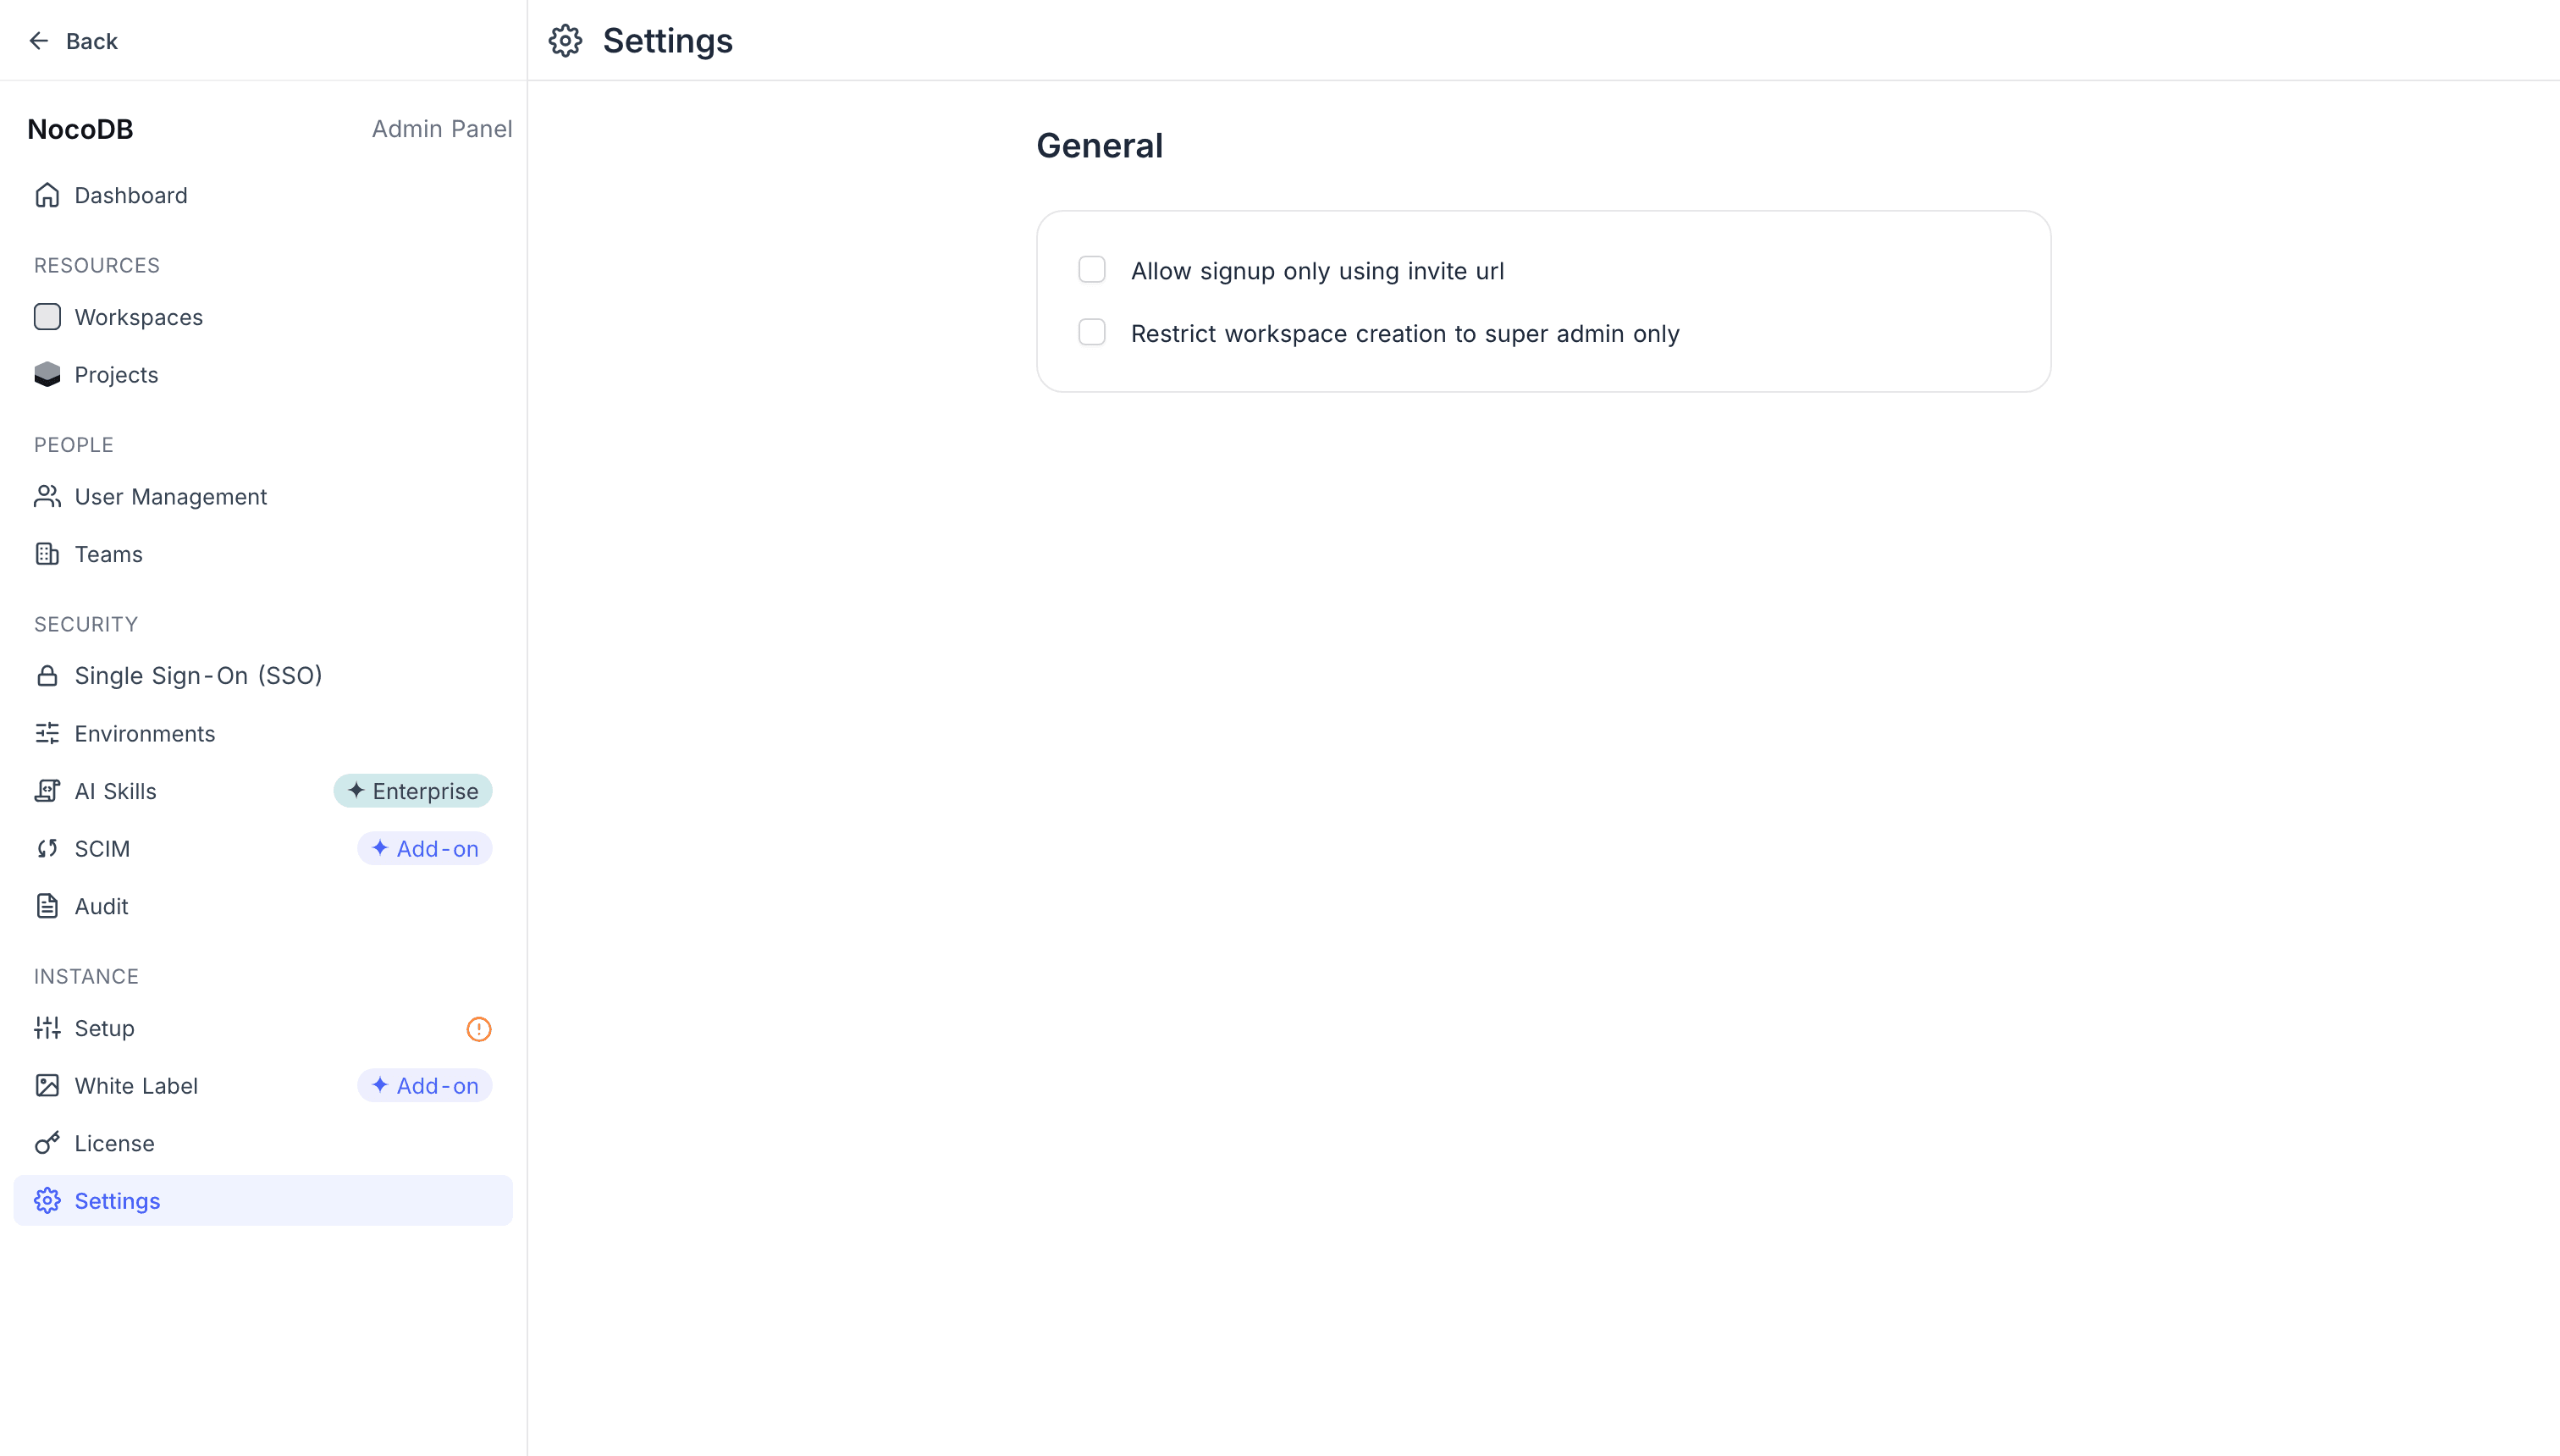The image size is (2560, 1456).
Task: Click the SCIM sync icon
Action: tap(47, 848)
